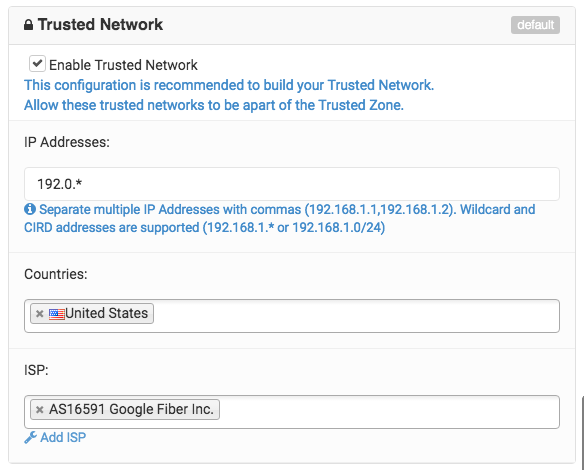This screenshot has height=470, width=584.
Task: Click the Countries label
Action: (x=56, y=274)
